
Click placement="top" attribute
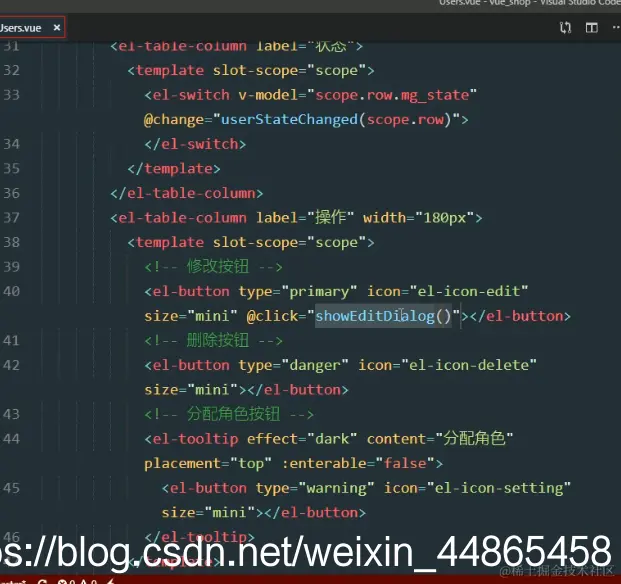(208, 463)
